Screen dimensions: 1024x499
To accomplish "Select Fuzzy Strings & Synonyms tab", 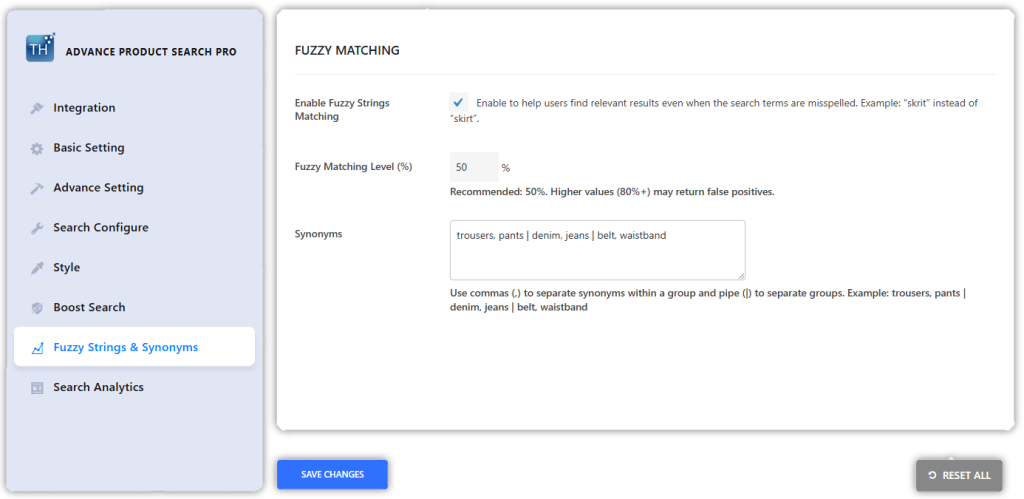I will pos(135,347).
